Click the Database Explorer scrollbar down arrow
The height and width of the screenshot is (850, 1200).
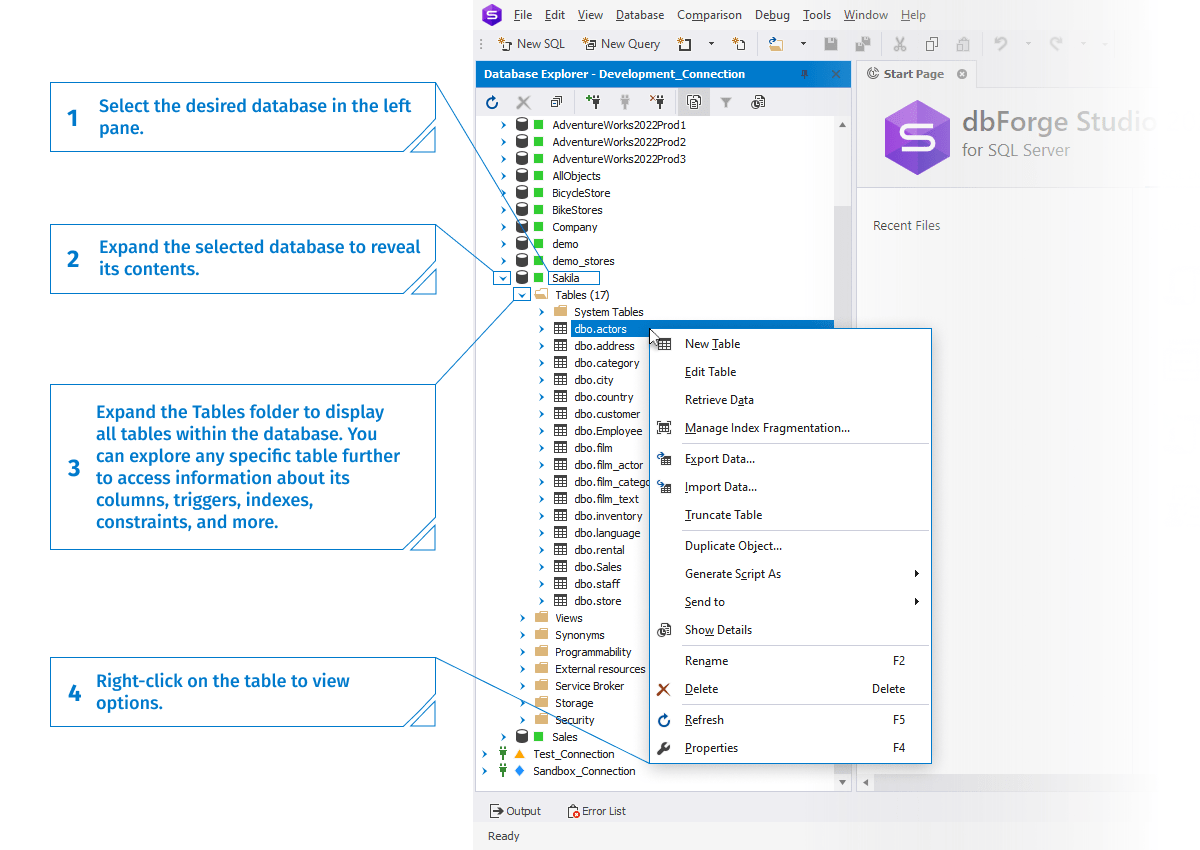click(x=842, y=782)
